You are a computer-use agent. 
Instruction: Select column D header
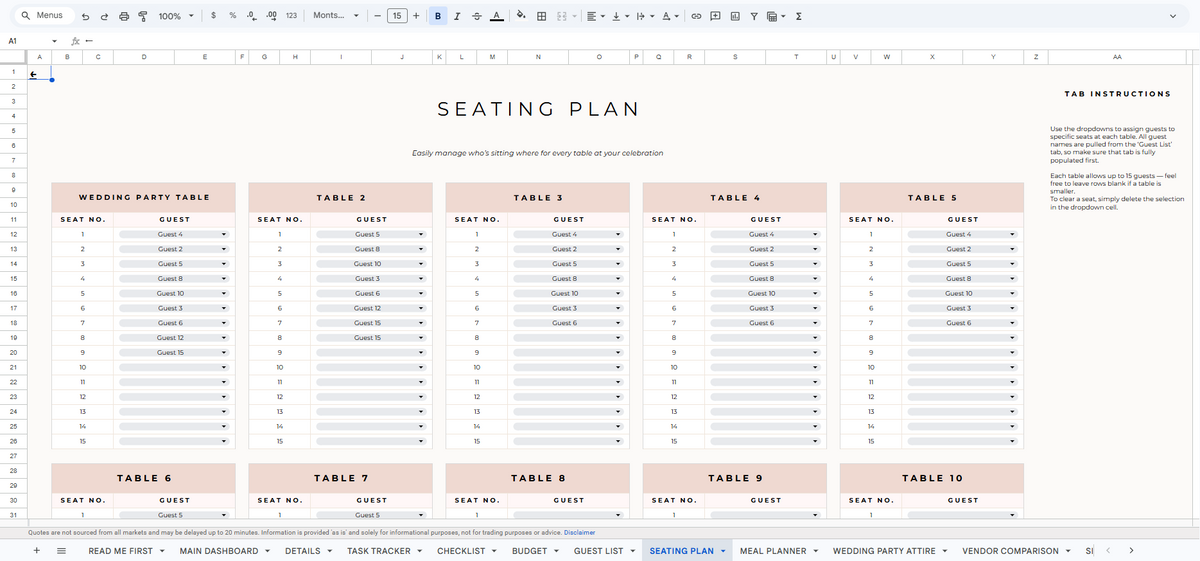[x=144, y=57]
